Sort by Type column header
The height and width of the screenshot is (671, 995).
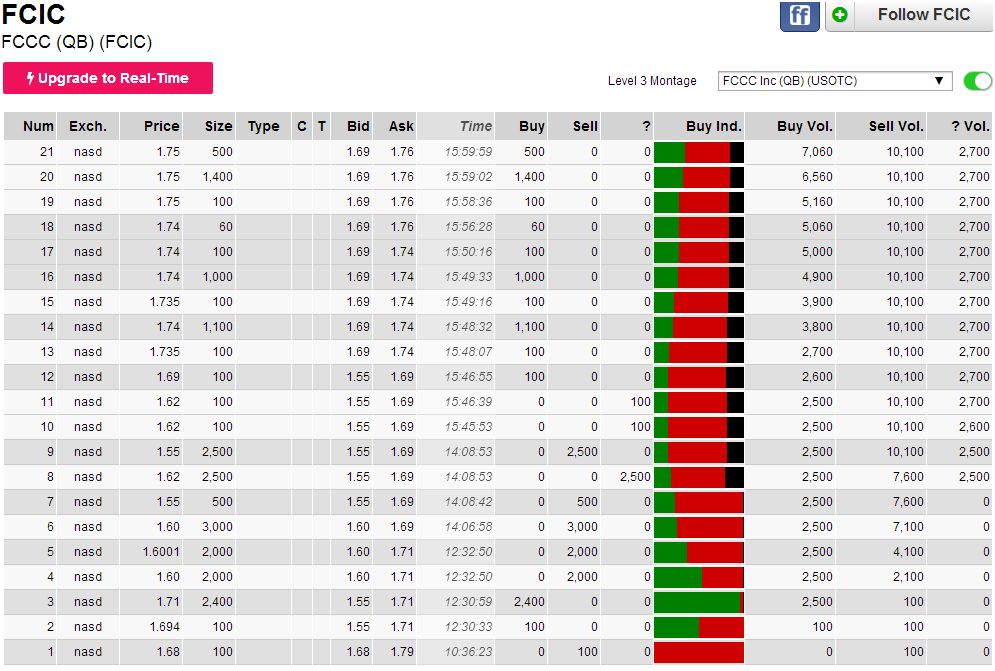pyautogui.click(x=263, y=126)
